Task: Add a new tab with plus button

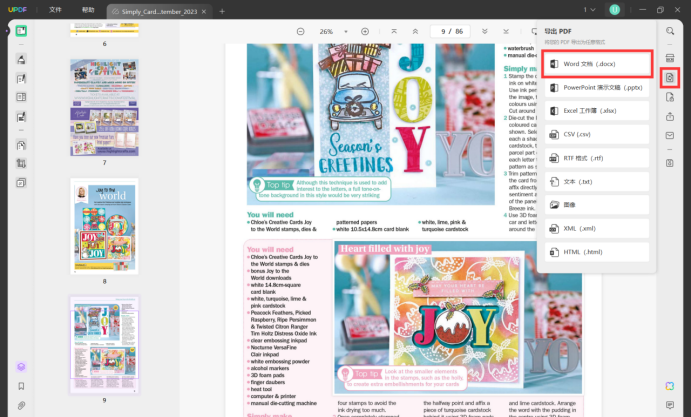Action: [222, 11]
